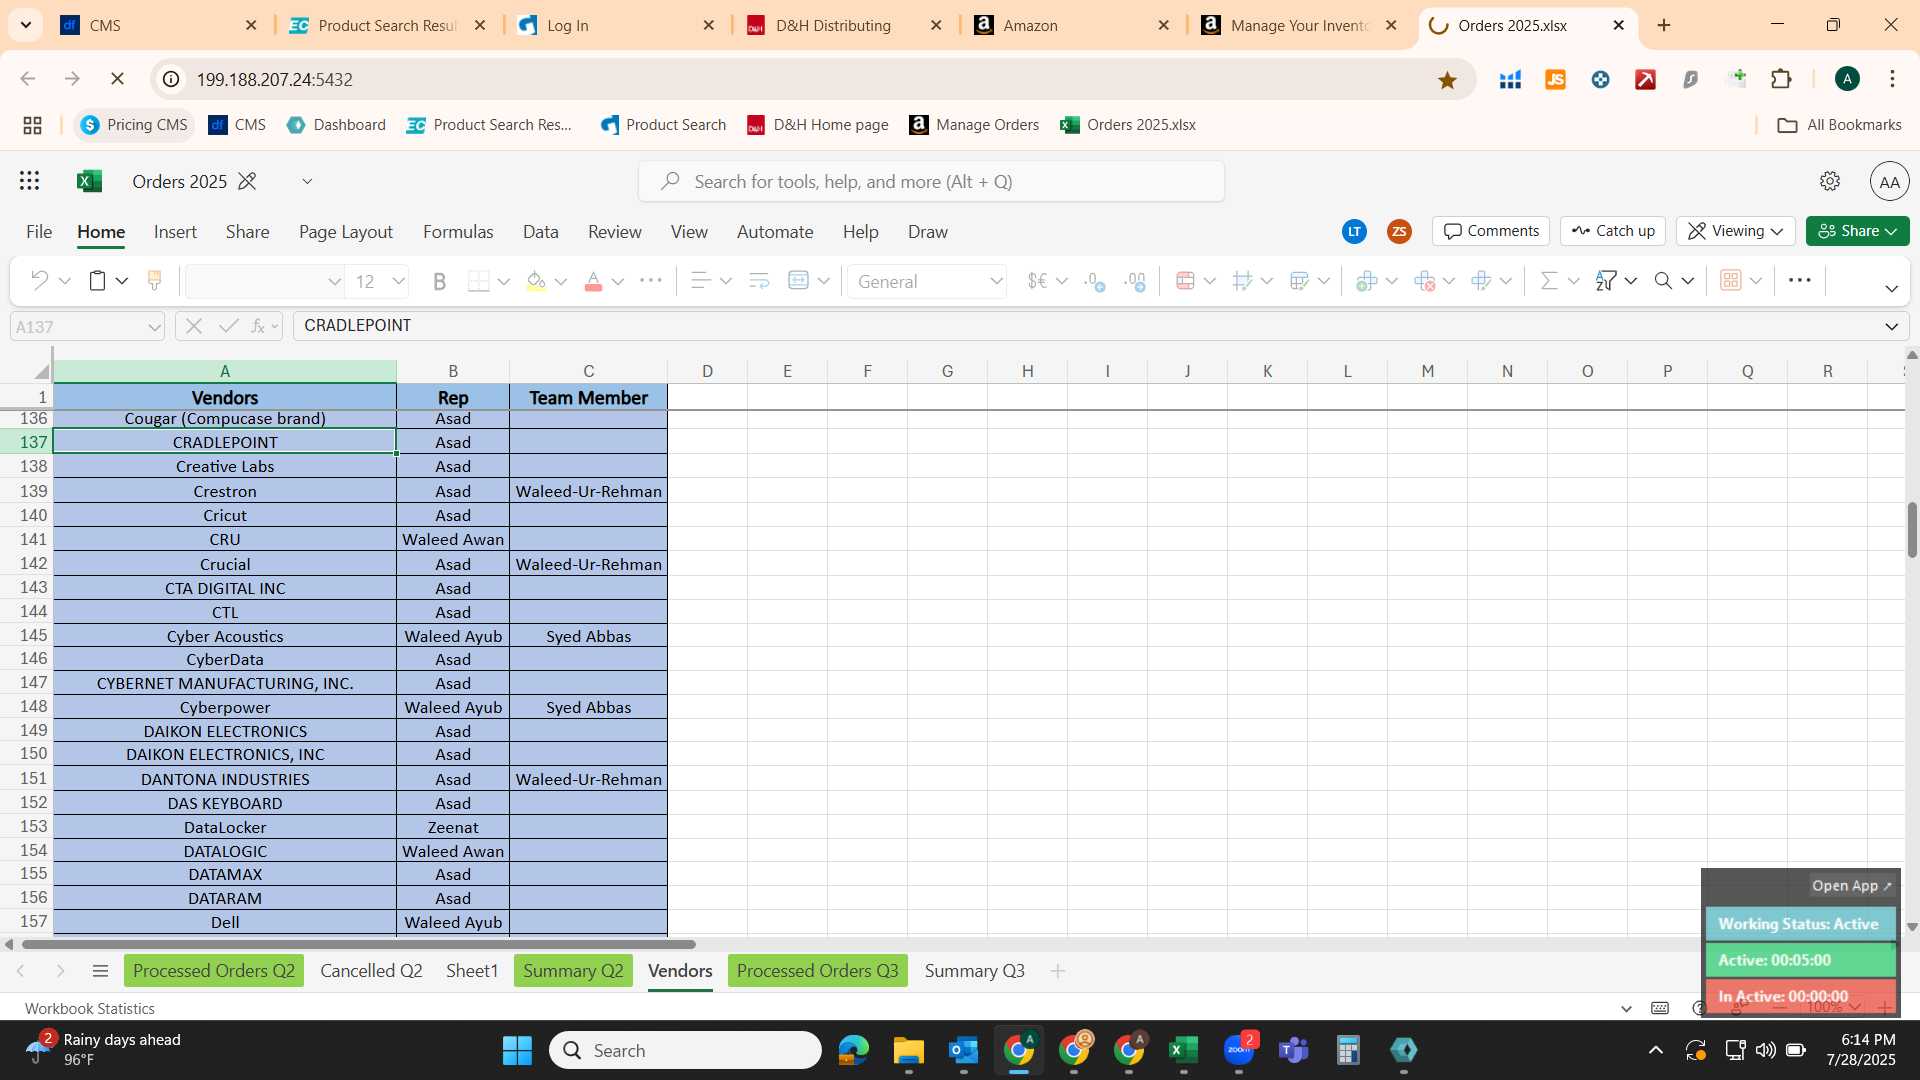Click the Paste clipboard icon
Screen dimensions: 1920x1080
tap(97, 281)
